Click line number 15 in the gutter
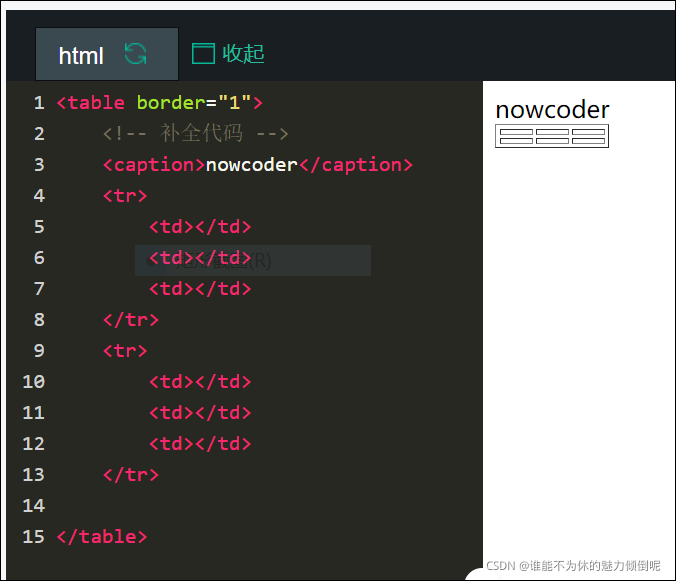Screen dimensions: 676x581 coord(34,537)
